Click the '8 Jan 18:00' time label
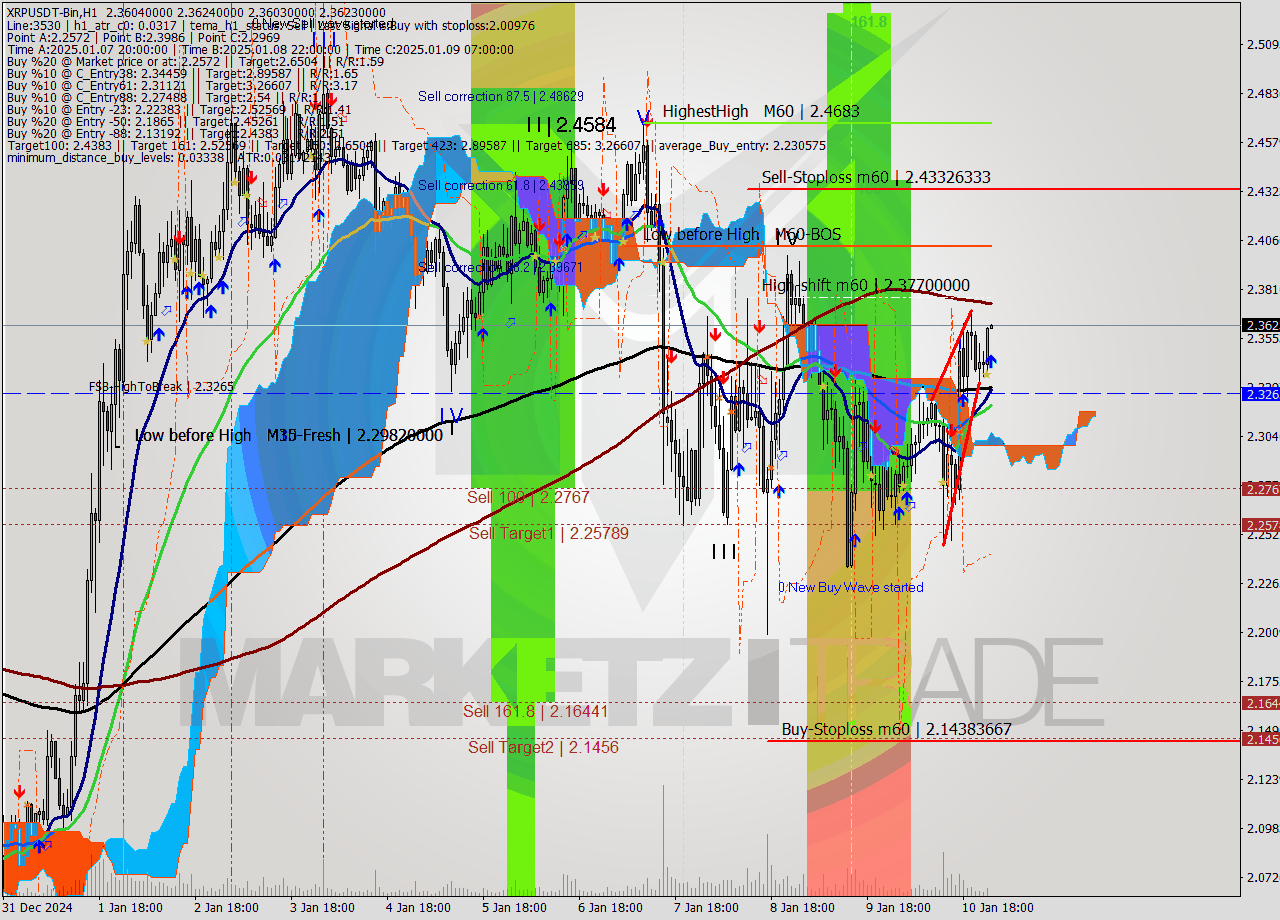 (x=802, y=908)
